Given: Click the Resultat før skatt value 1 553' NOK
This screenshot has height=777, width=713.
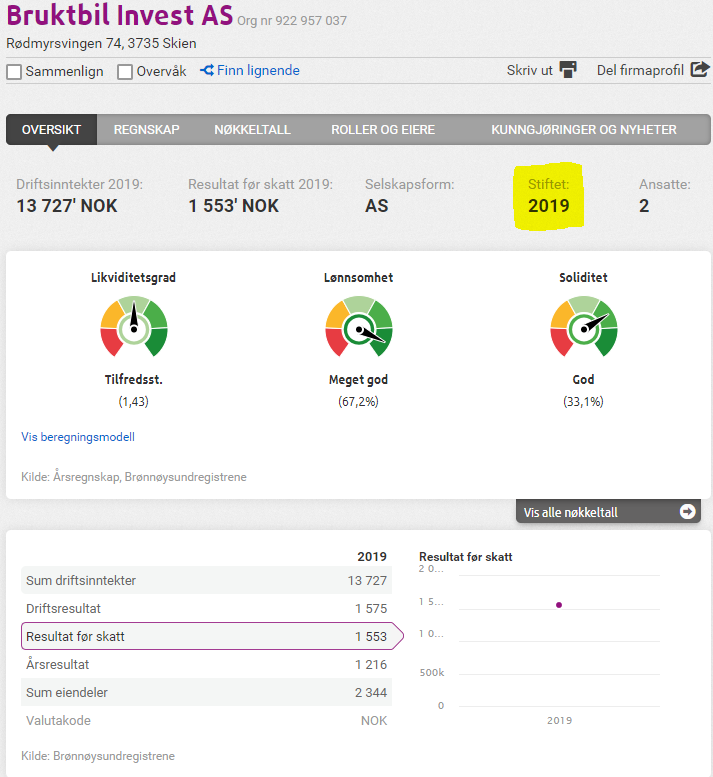Looking at the screenshot, I should 234,206.
